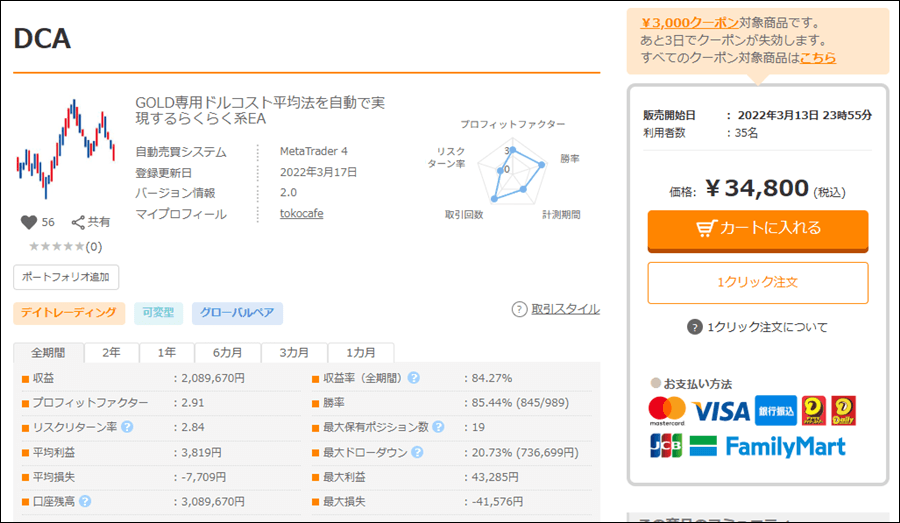Show the 1カ月 period stats
The height and width of the screenshot is (523, 900).
361,353
